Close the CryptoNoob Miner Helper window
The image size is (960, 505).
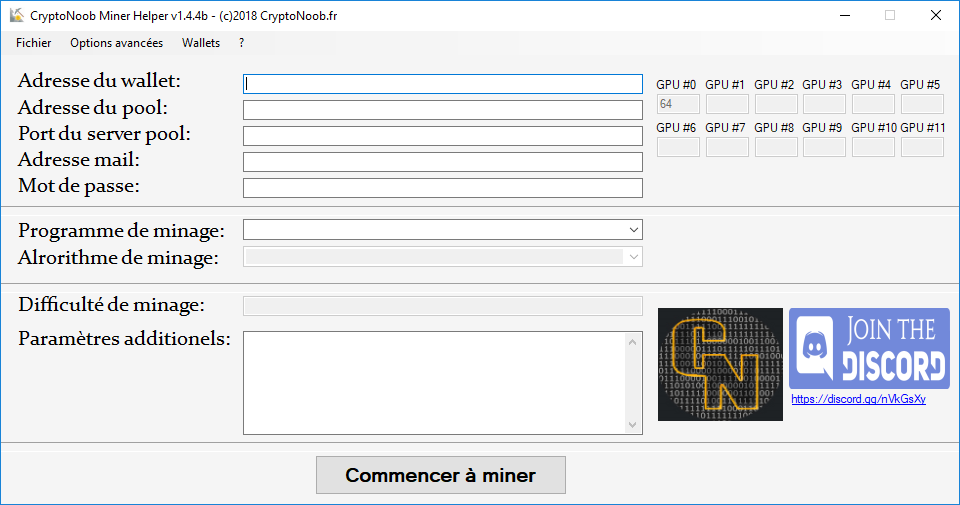coord(936,15)
